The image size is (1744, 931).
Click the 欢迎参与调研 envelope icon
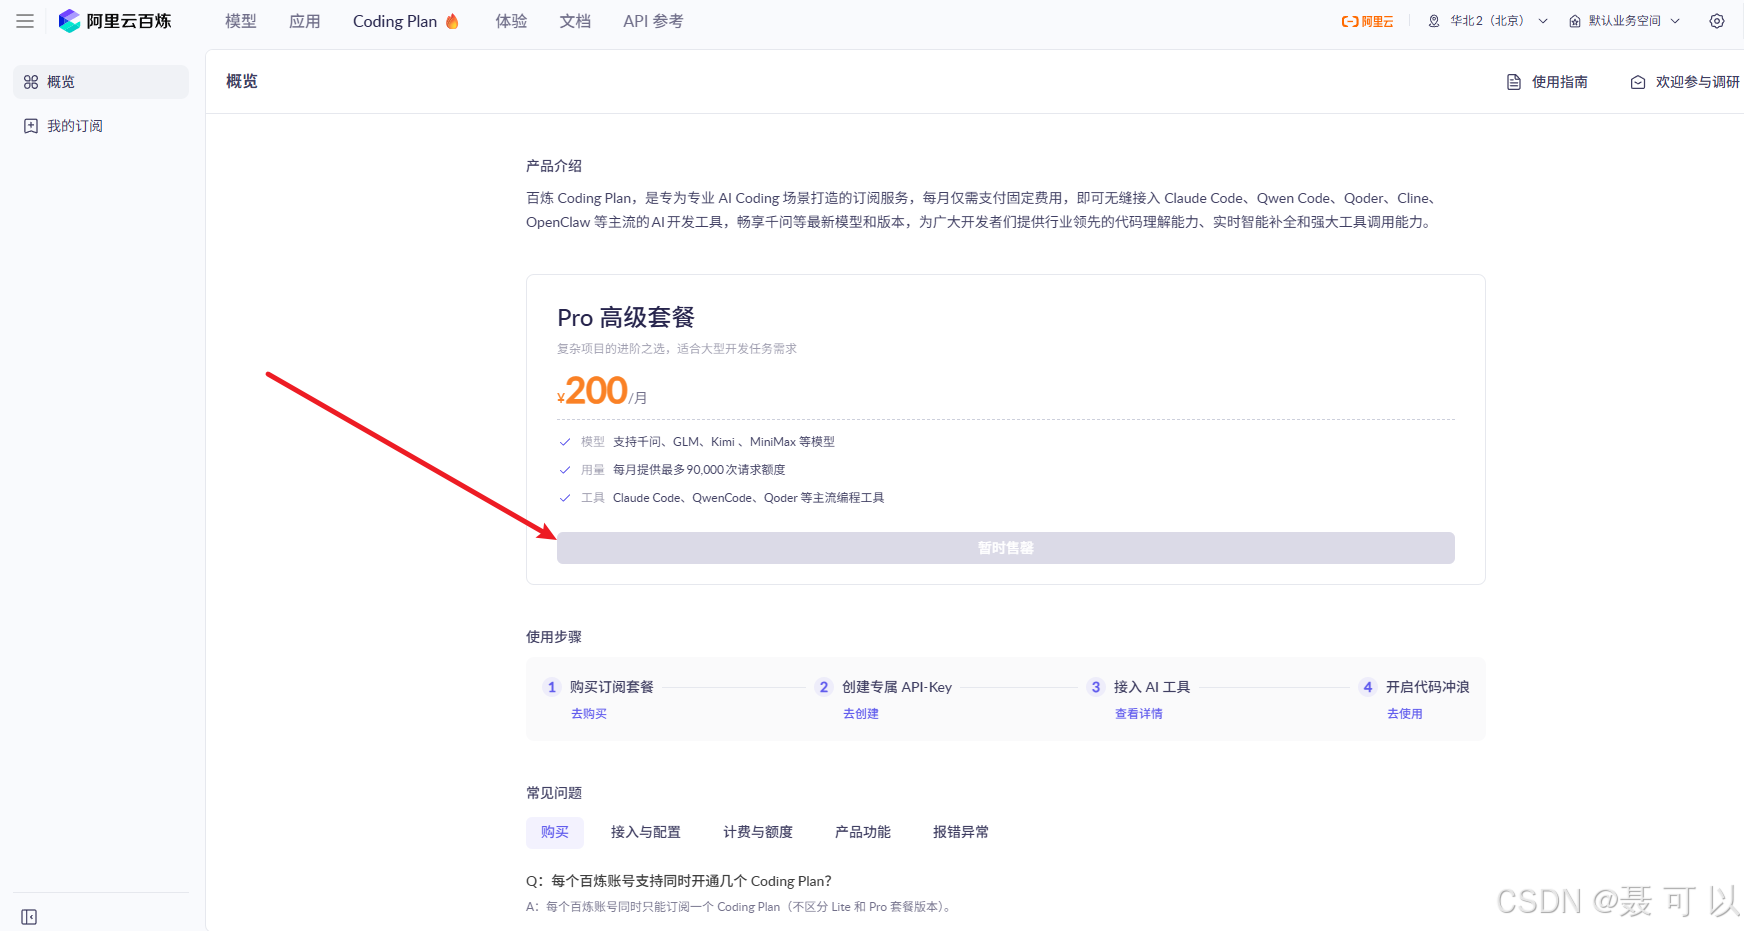[x=1638, y=82]
